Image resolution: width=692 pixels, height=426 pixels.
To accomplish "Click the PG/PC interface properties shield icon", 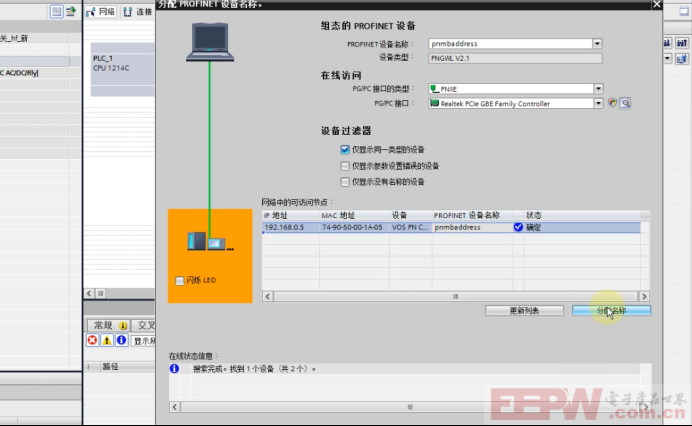I will [x=612, y=103].
